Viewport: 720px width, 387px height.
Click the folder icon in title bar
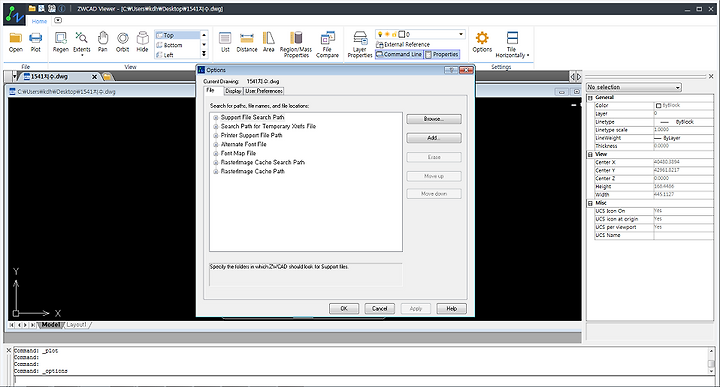(32, 8)
